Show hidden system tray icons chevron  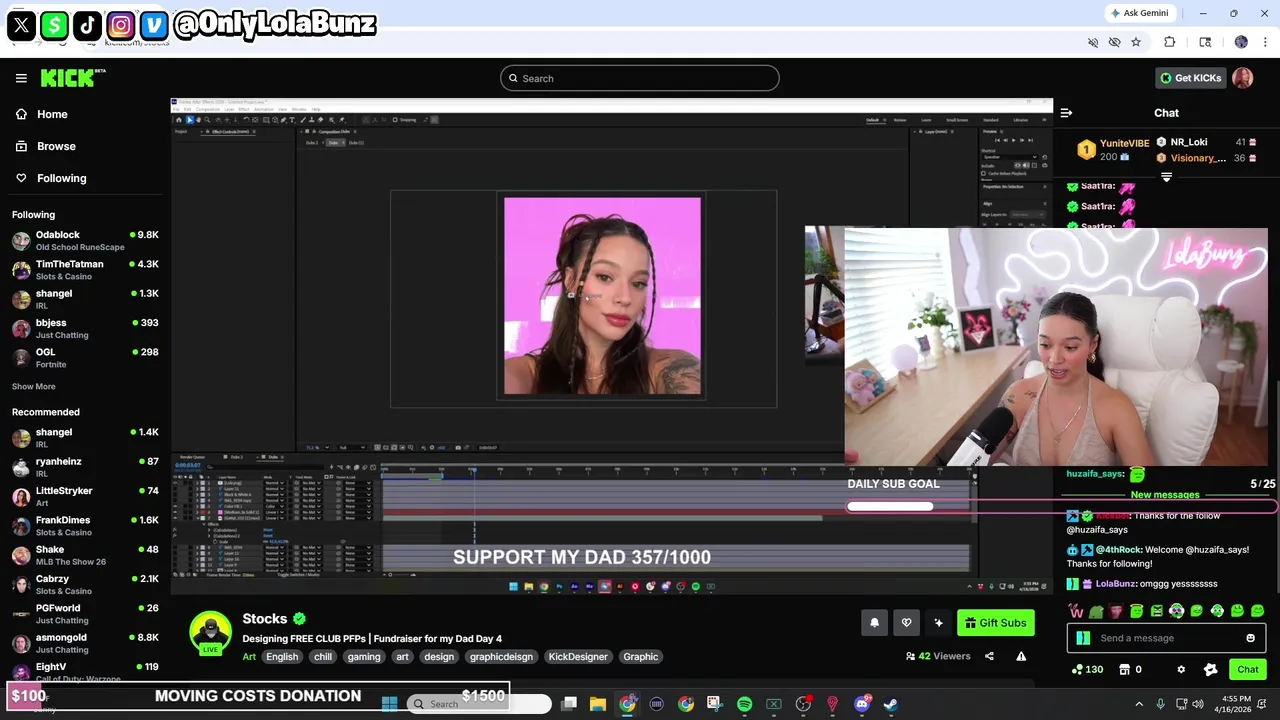(x=1139, y=704)
